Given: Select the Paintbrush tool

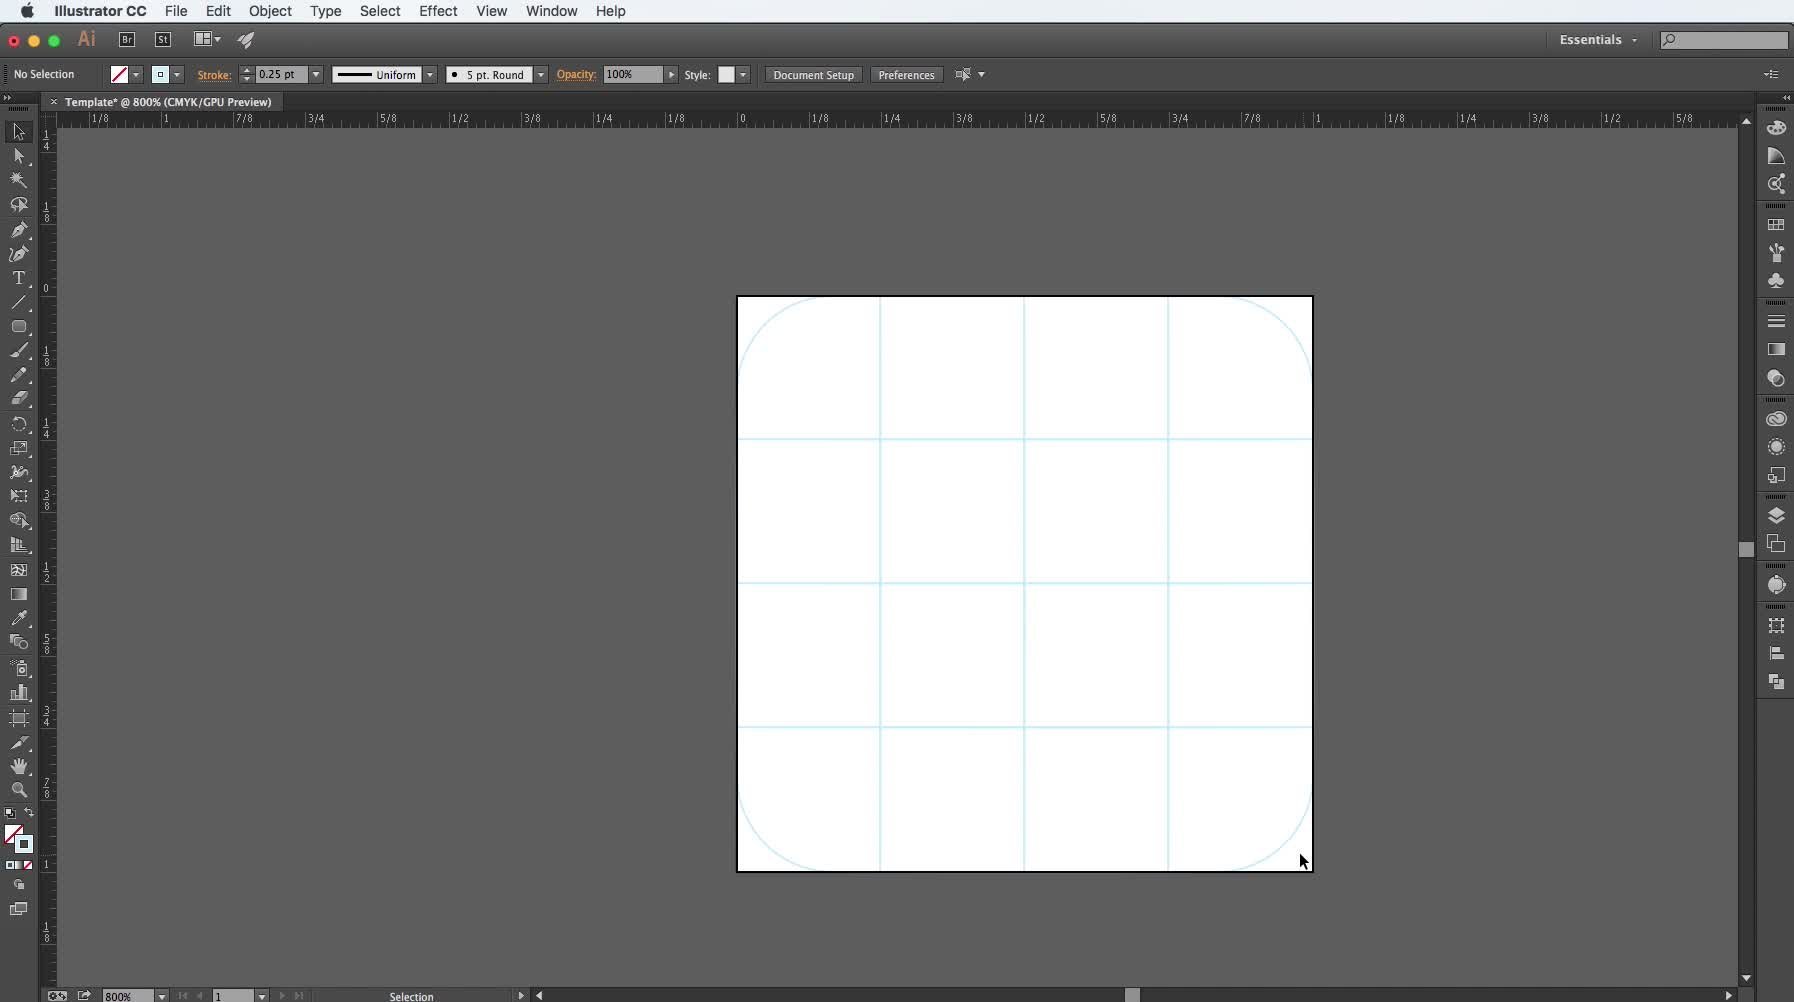Looking at the screenshot, I should point(18,351).
